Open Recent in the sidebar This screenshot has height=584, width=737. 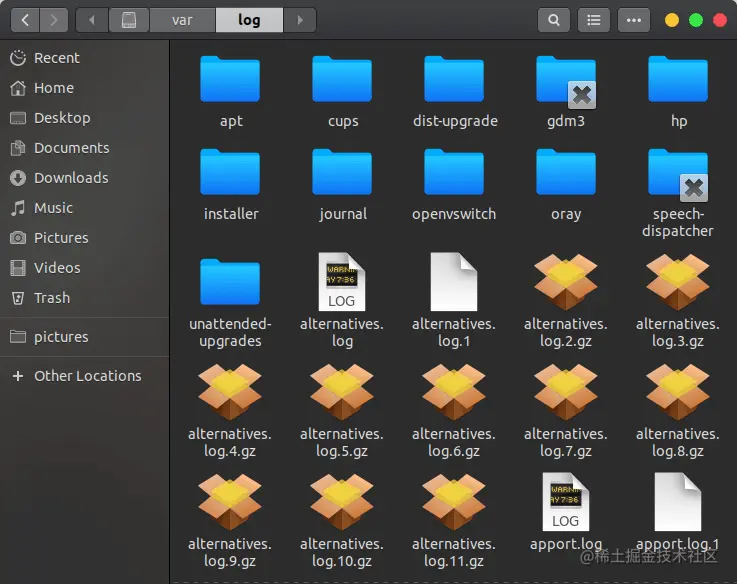85,58
